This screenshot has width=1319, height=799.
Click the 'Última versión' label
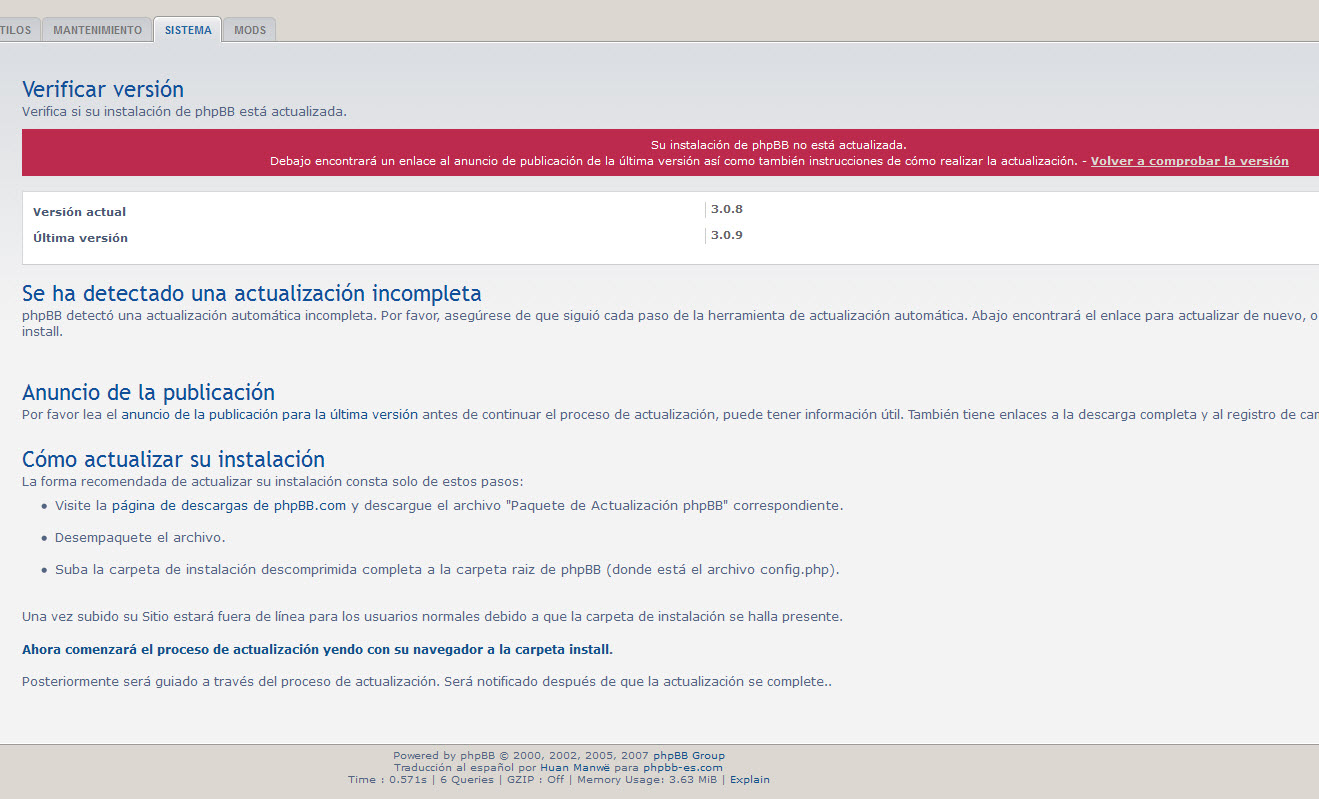[80, 238]
